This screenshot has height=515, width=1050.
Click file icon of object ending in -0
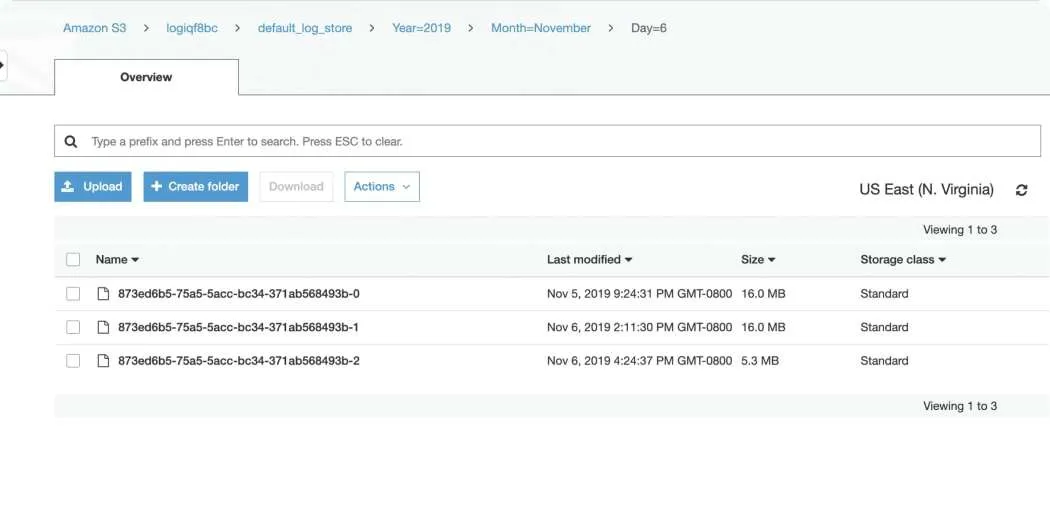point(103,293)
